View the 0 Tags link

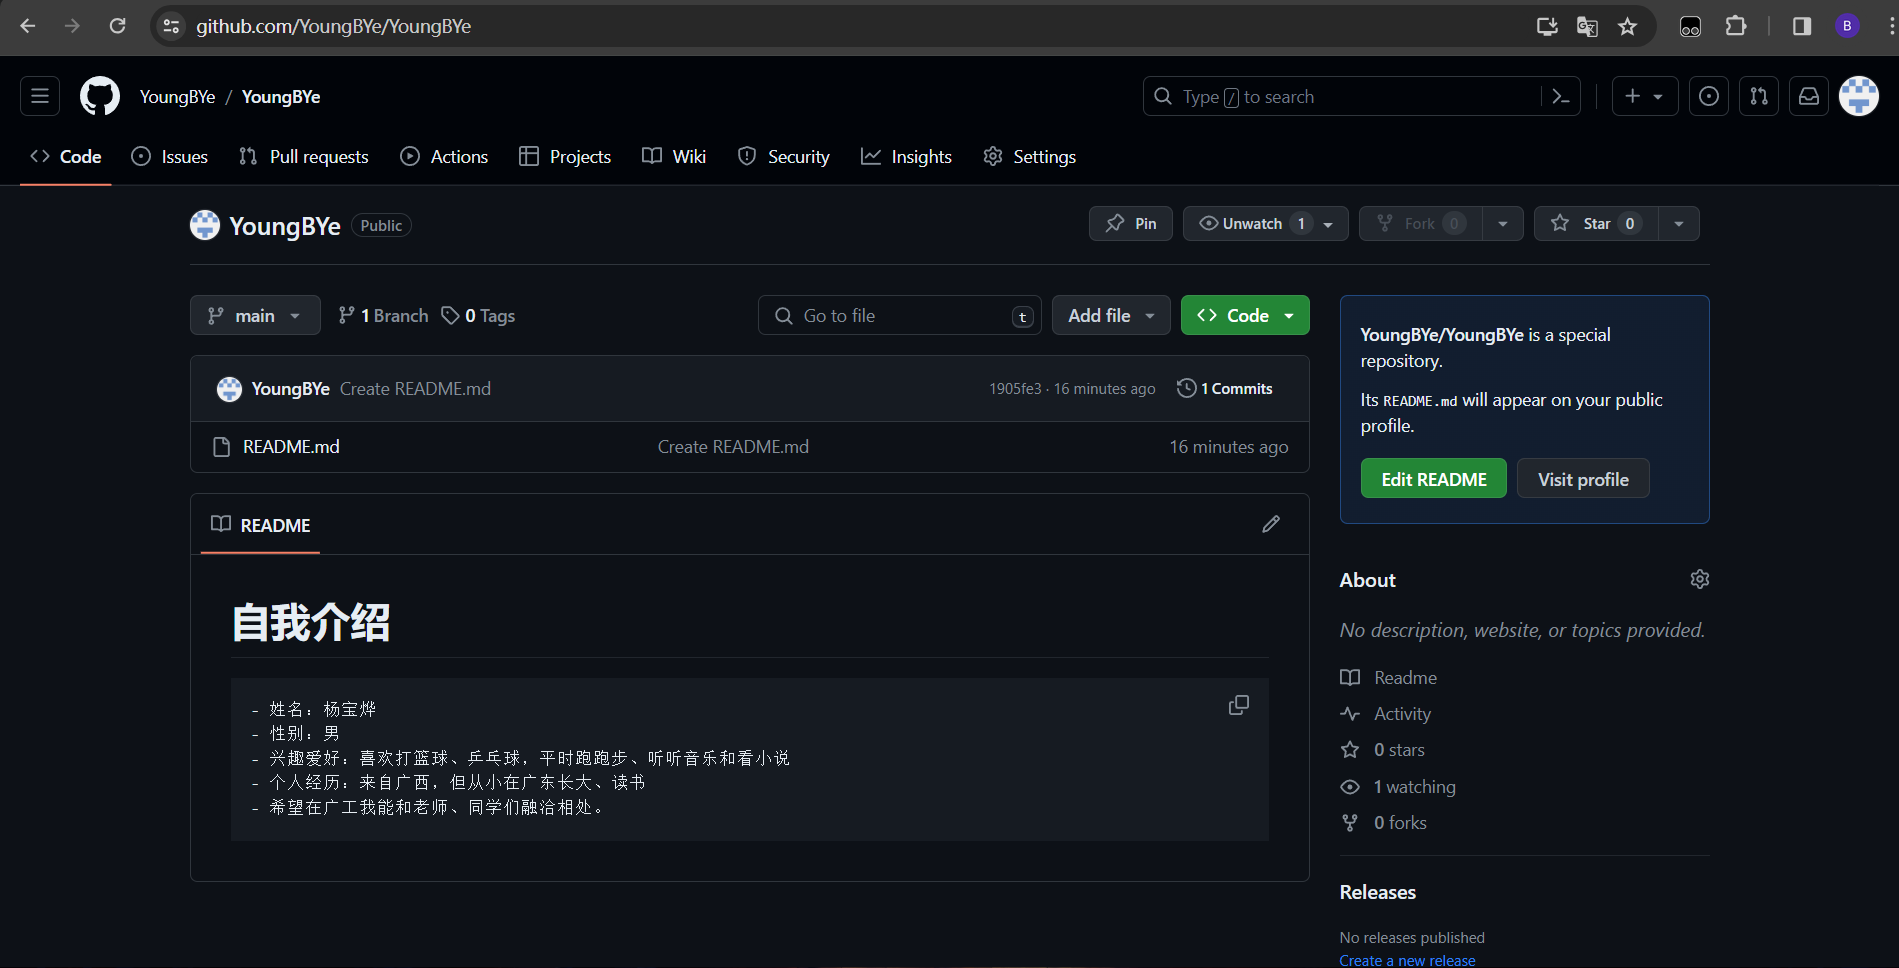coord(478,316)
